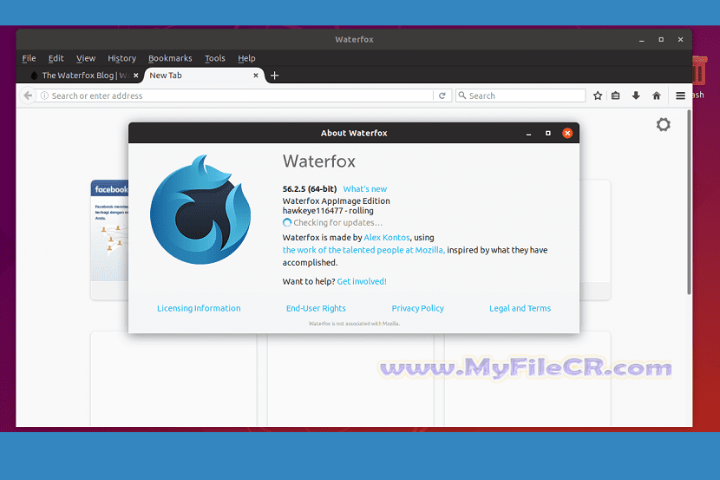Open the Trash icon on desktop
Viewport: 720px width, 480px height.
coord(698,71)
